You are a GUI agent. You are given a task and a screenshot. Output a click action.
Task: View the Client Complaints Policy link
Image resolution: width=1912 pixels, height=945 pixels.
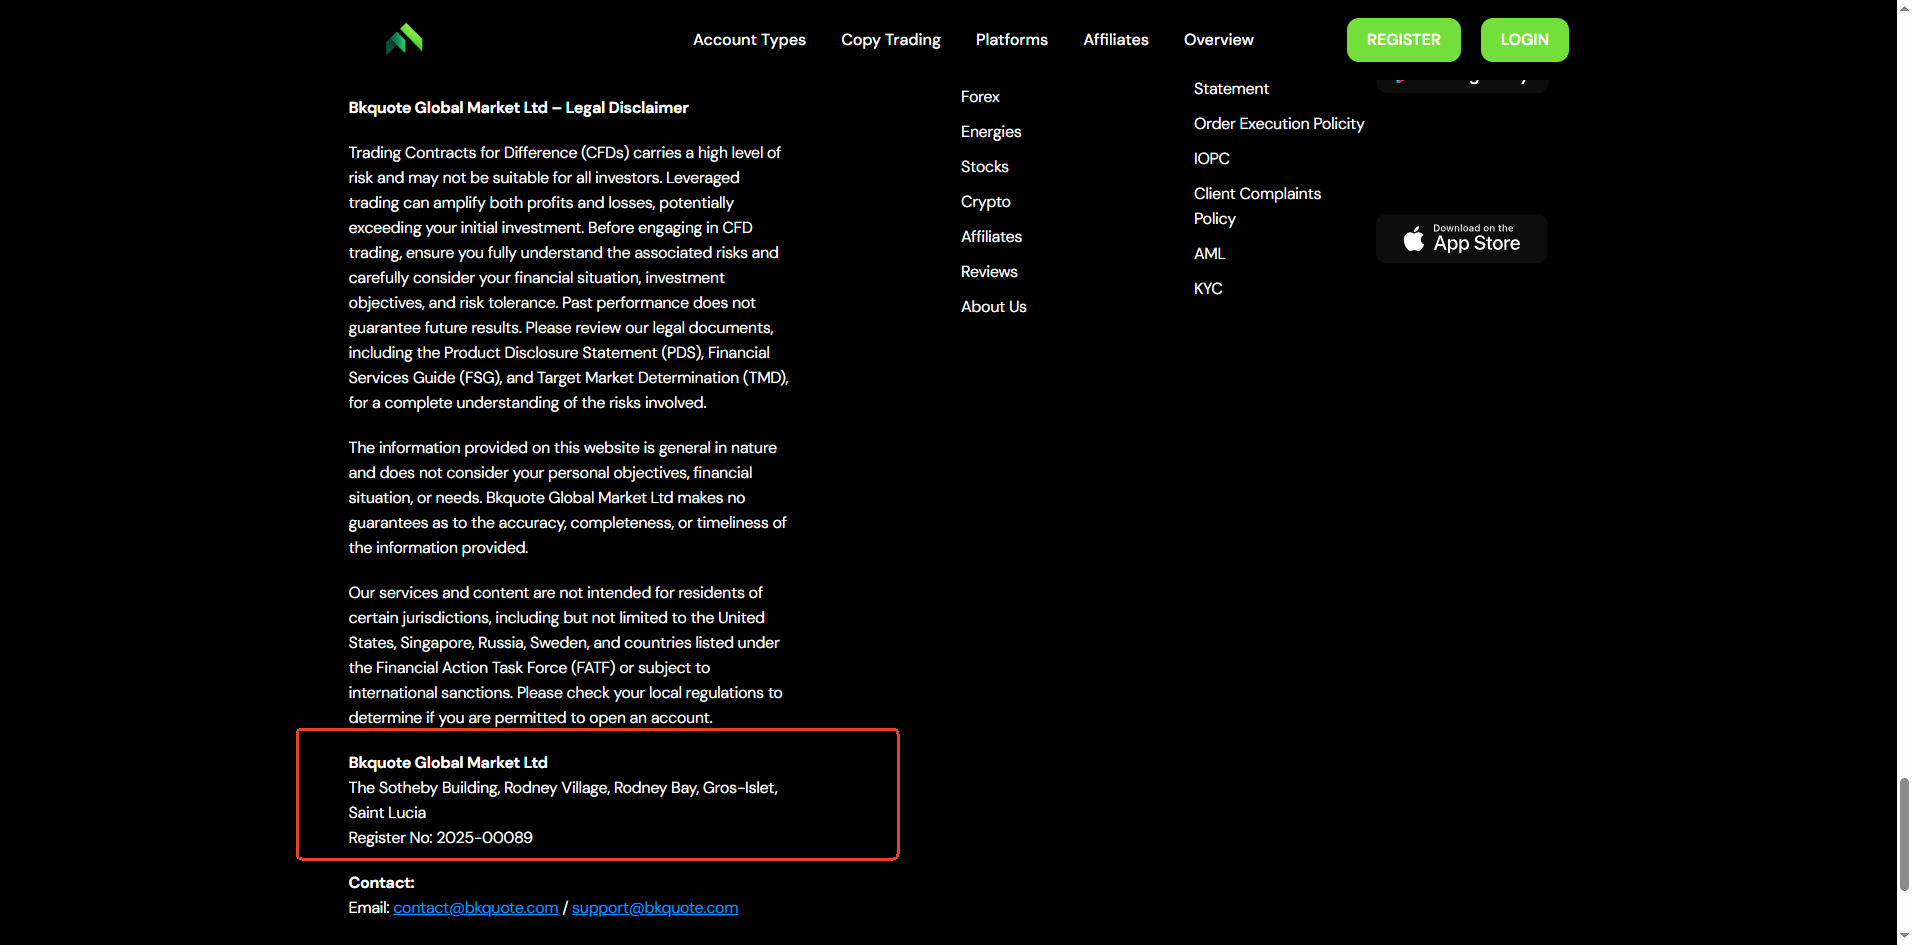1257,206
